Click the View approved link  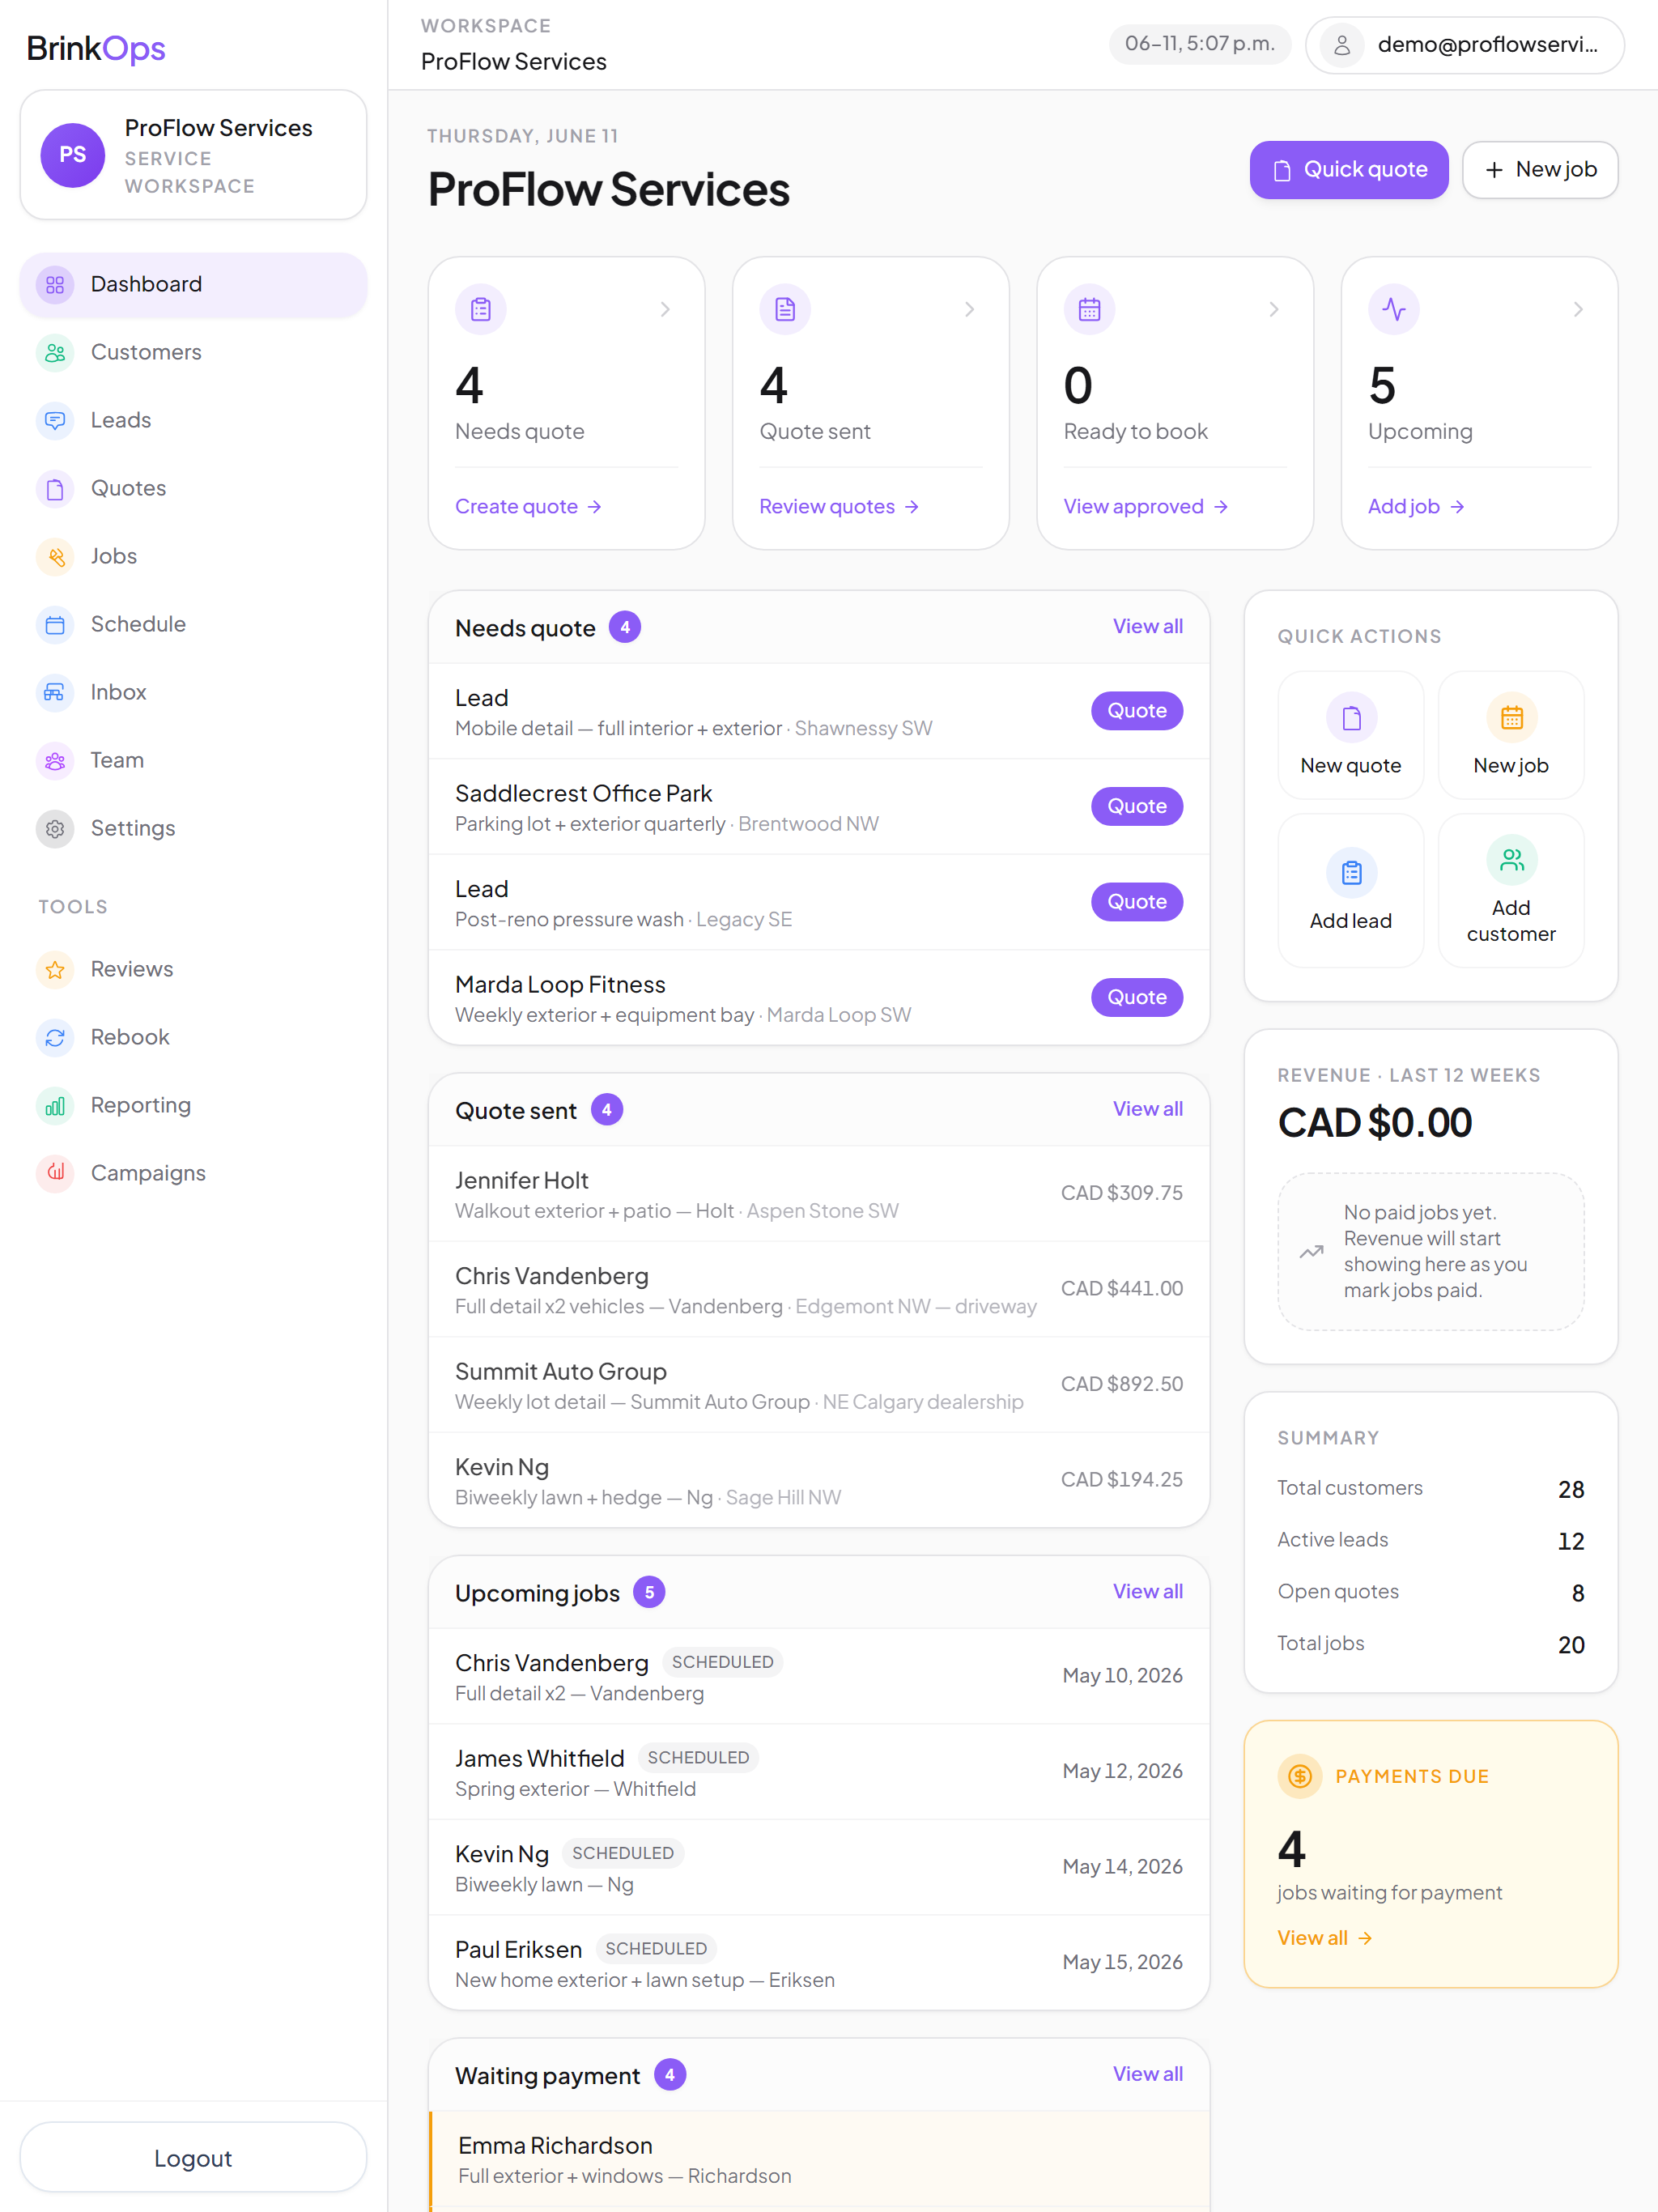1146,507
